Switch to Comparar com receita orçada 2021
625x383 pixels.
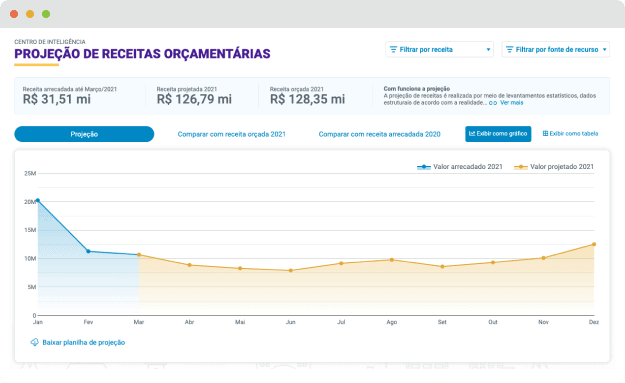[x=232, y=134]
